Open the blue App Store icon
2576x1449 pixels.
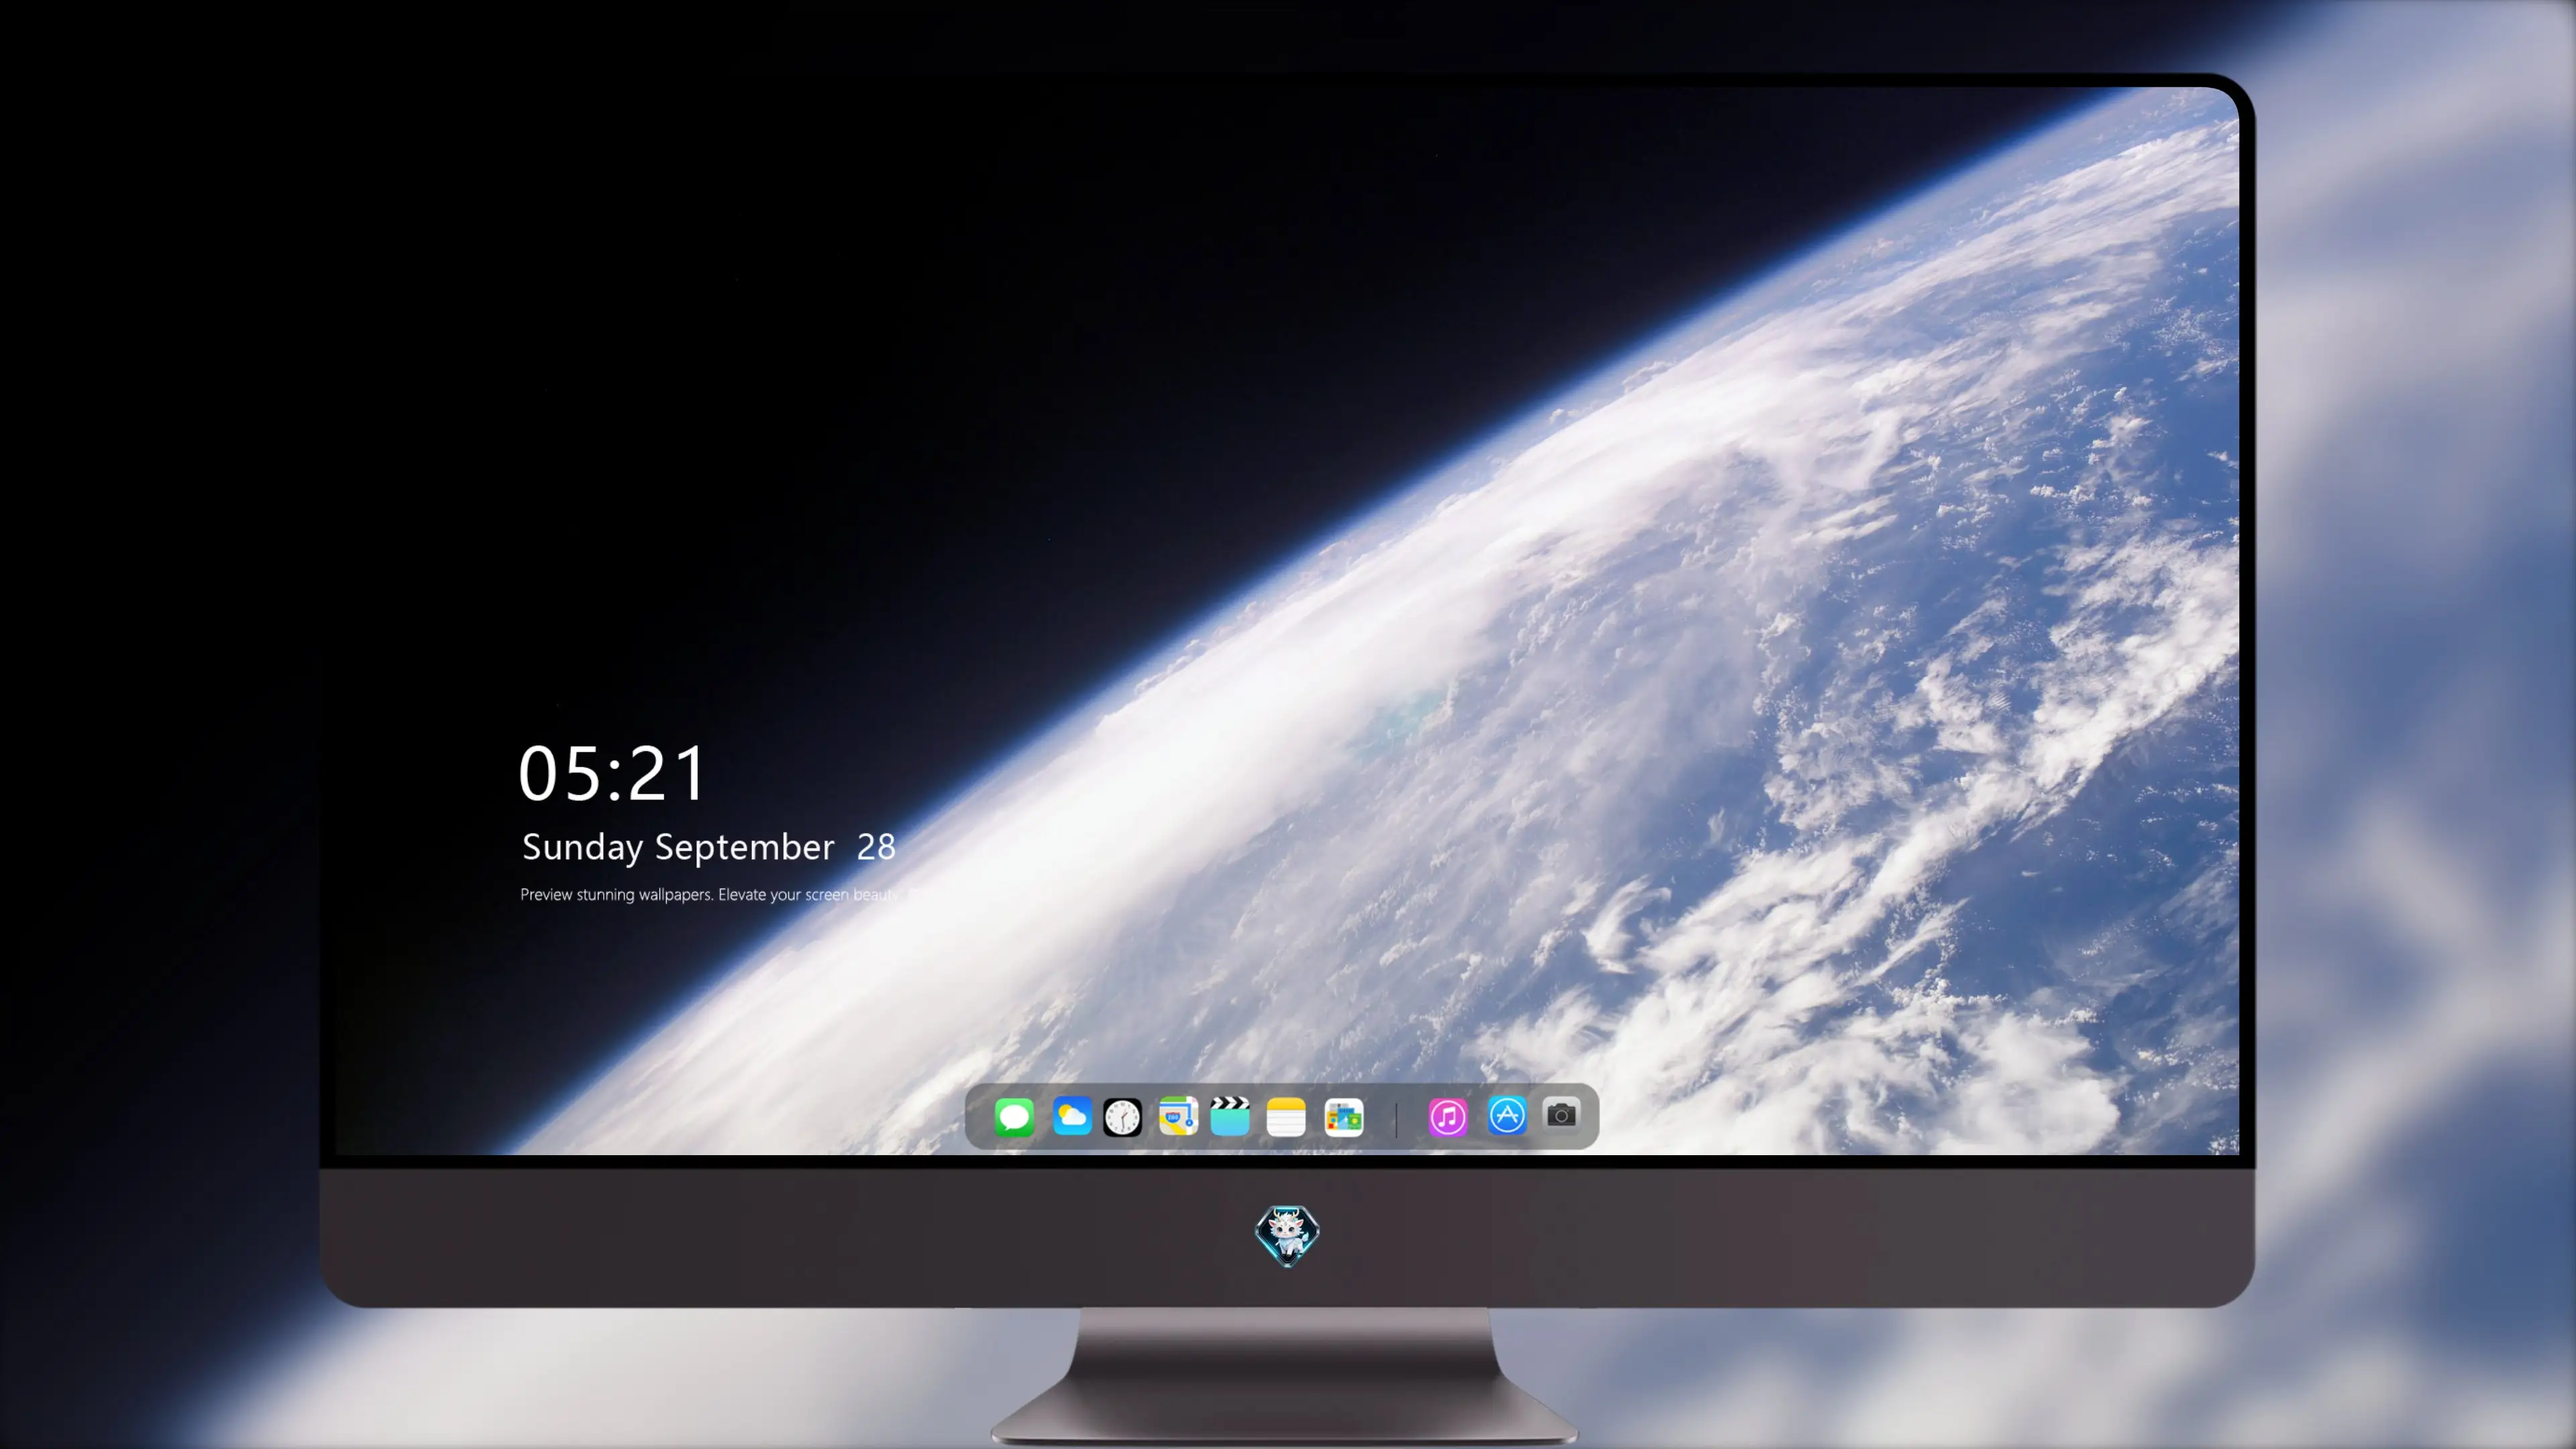(x=1507, y=1115)
